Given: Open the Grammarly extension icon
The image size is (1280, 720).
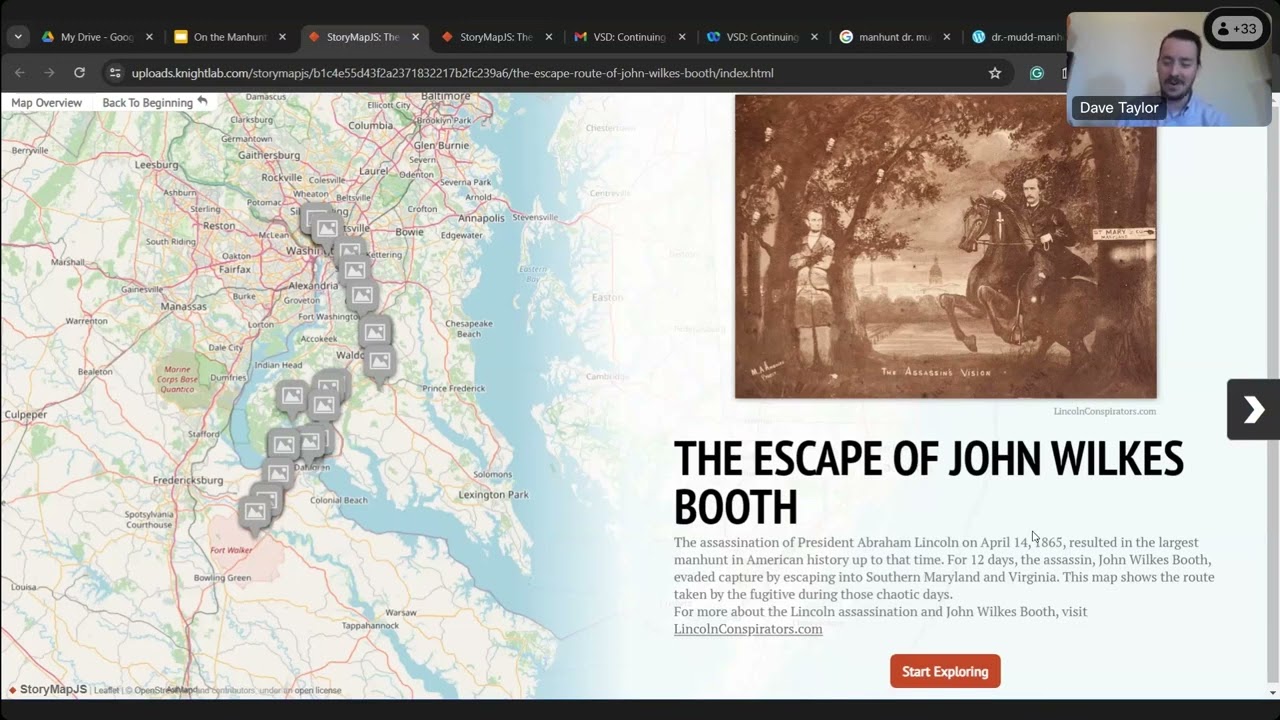Looking at the screenshot, I should [1037, 73].
